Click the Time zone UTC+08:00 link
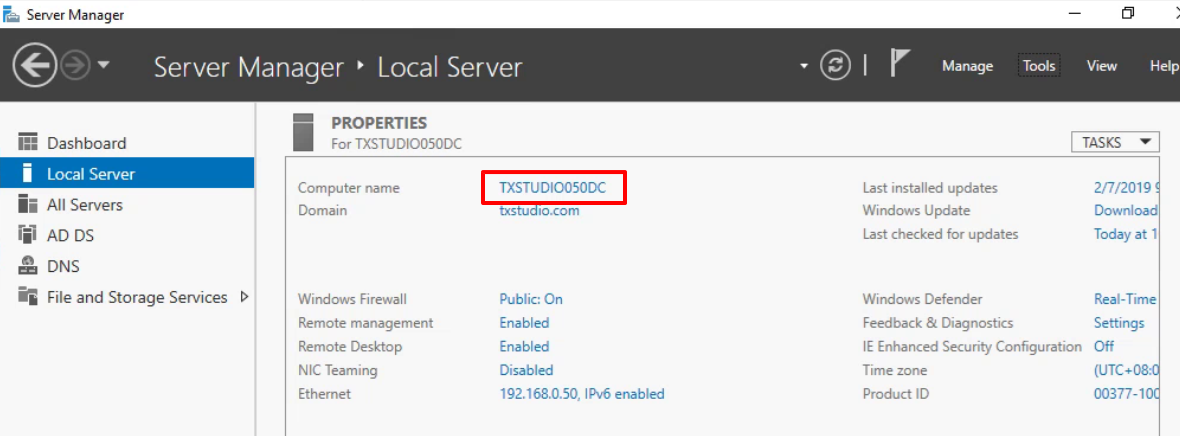 pos(1126,370)
